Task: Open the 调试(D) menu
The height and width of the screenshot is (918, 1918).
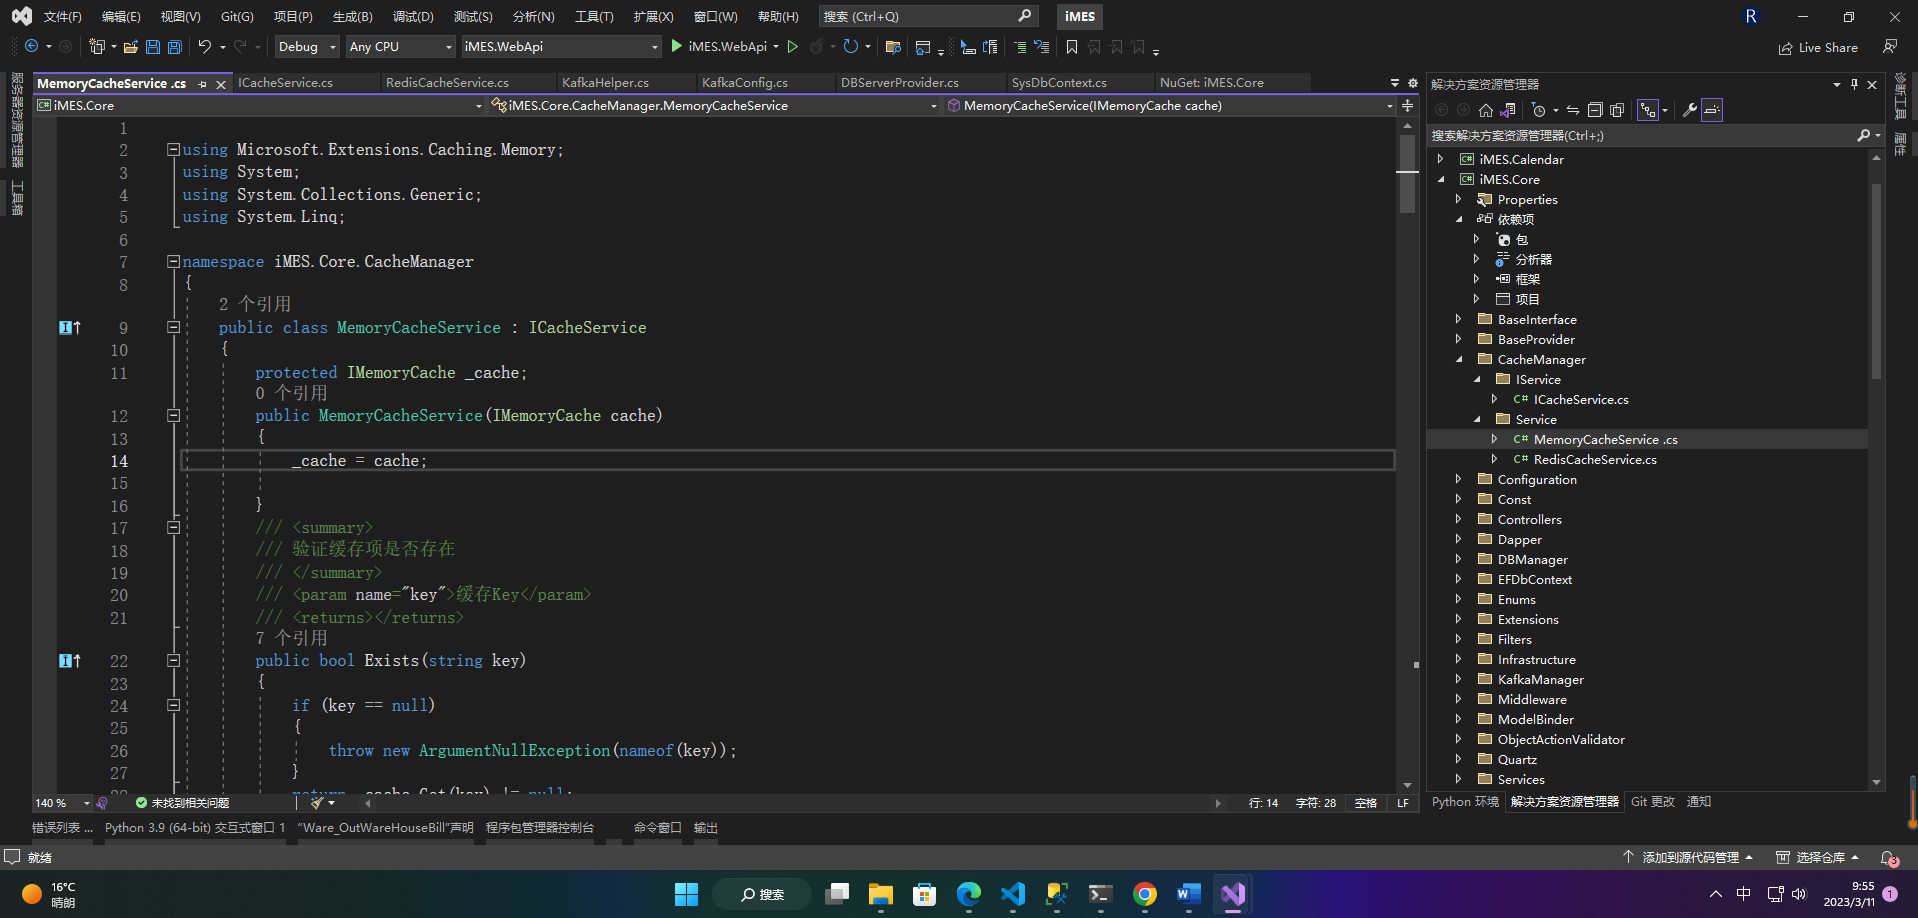Action: click(413, 17)
